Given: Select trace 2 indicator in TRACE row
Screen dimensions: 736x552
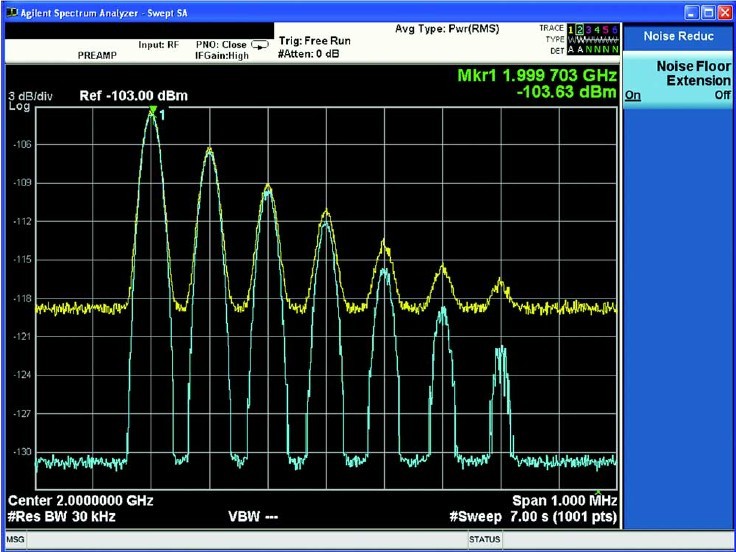Looking at the screenshot, I should (x=580, y=30).
